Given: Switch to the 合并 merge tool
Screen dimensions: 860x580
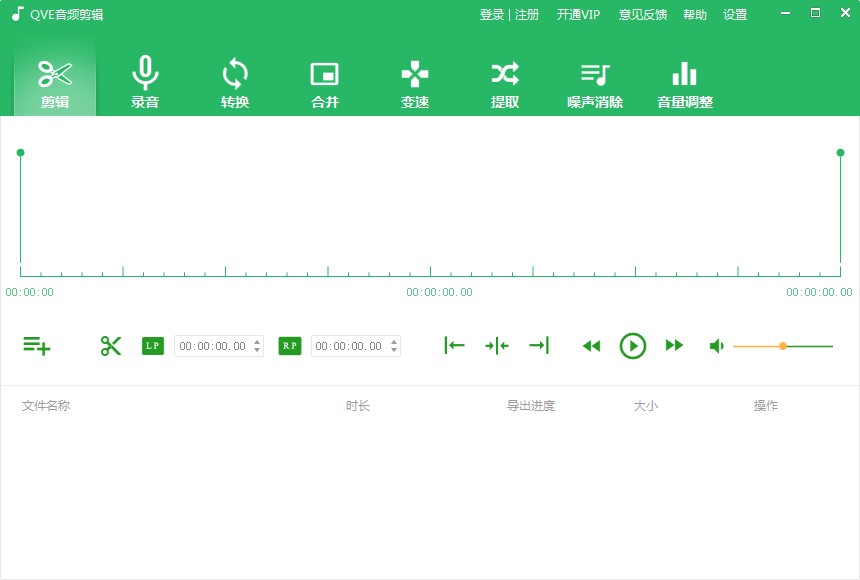Looking at the screenshot, I should 323,80.
